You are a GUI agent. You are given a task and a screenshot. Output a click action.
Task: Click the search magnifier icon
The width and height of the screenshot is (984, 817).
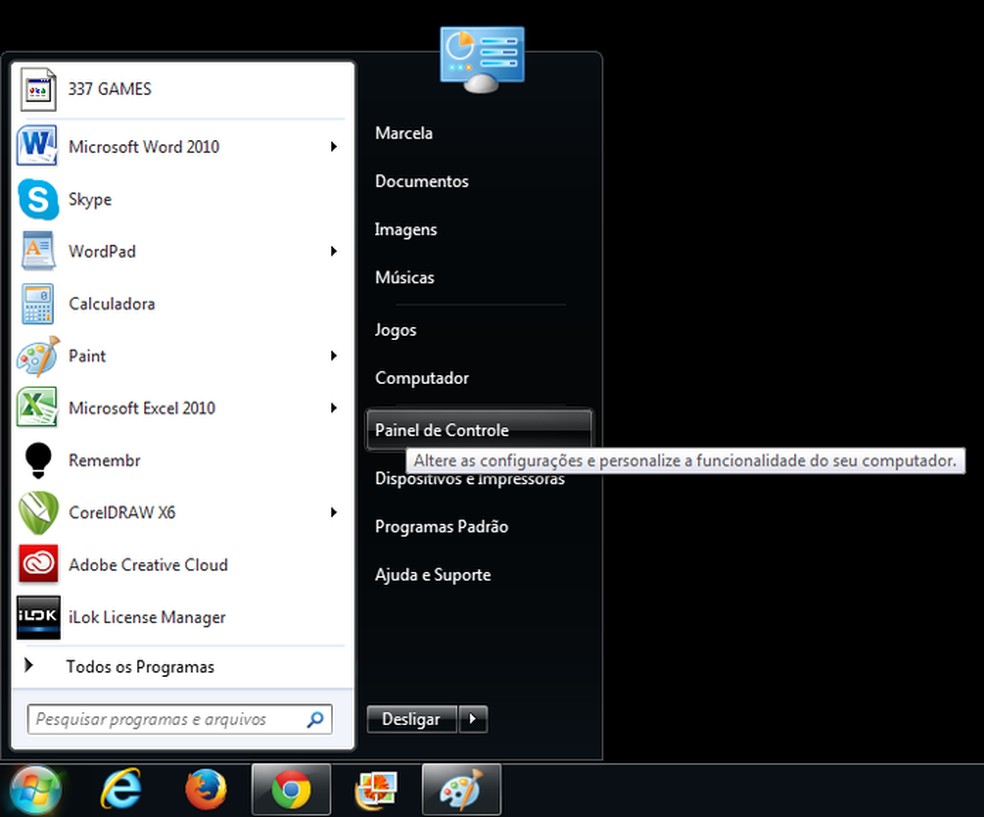[x=315, y=719]
